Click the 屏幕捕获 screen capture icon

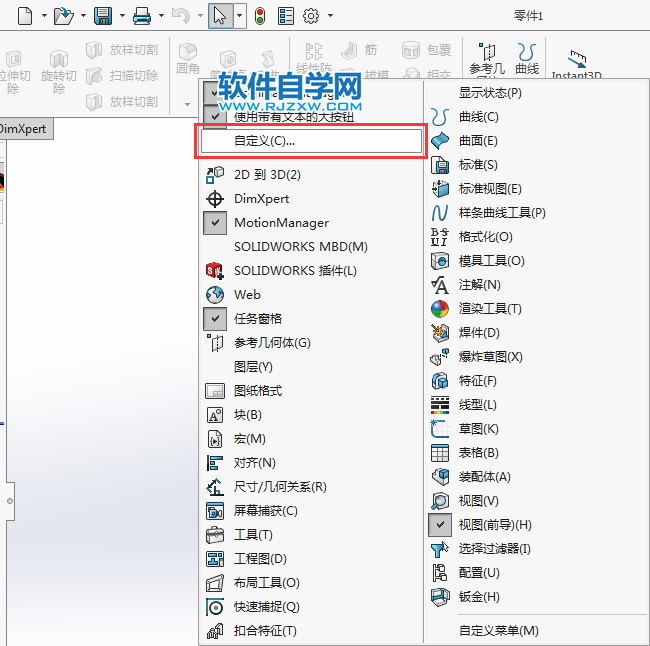pos(215,511)
